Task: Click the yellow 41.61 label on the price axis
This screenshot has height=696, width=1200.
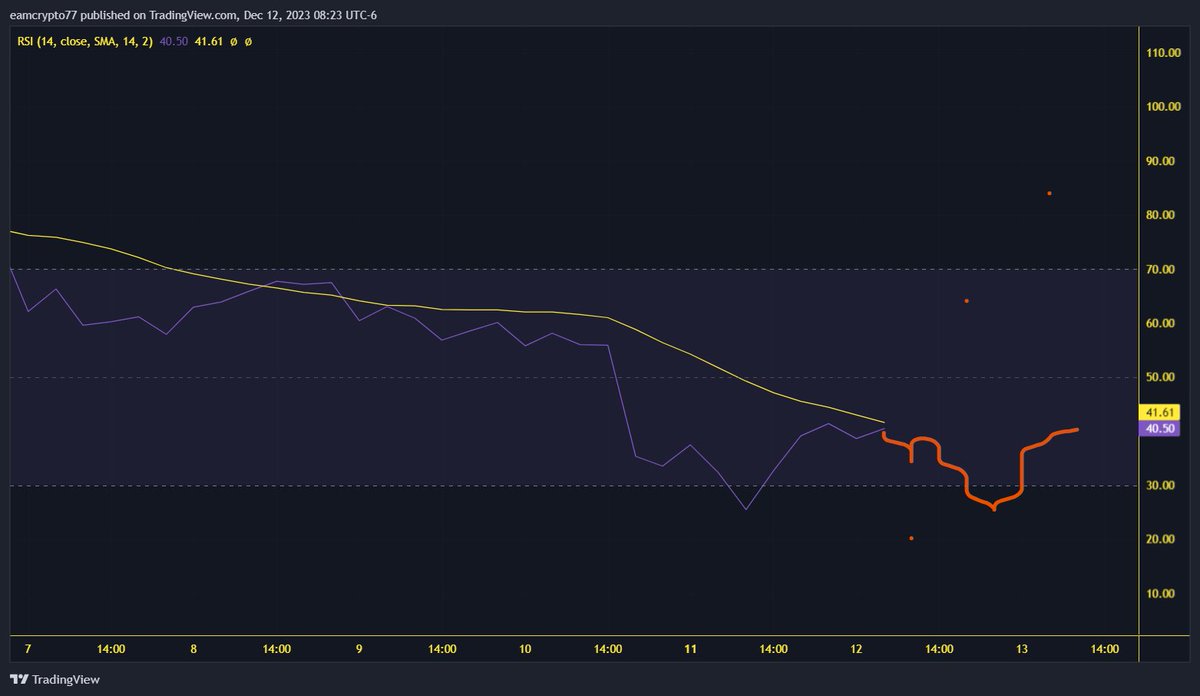Action: click(x=1160, y=412)
